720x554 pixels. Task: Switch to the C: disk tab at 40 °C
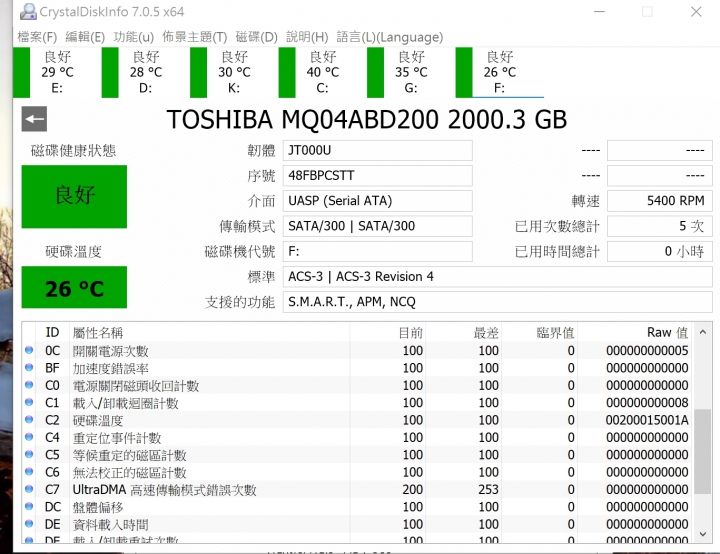tap(323, 73)
